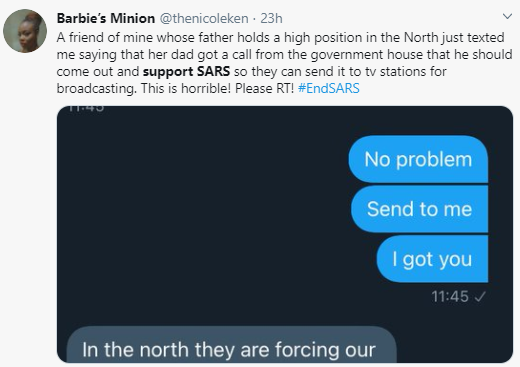This screenshot has height=367, width=520.
Task: Select 'In the north they are forcing' message
Action: click(x=232, y=345)
